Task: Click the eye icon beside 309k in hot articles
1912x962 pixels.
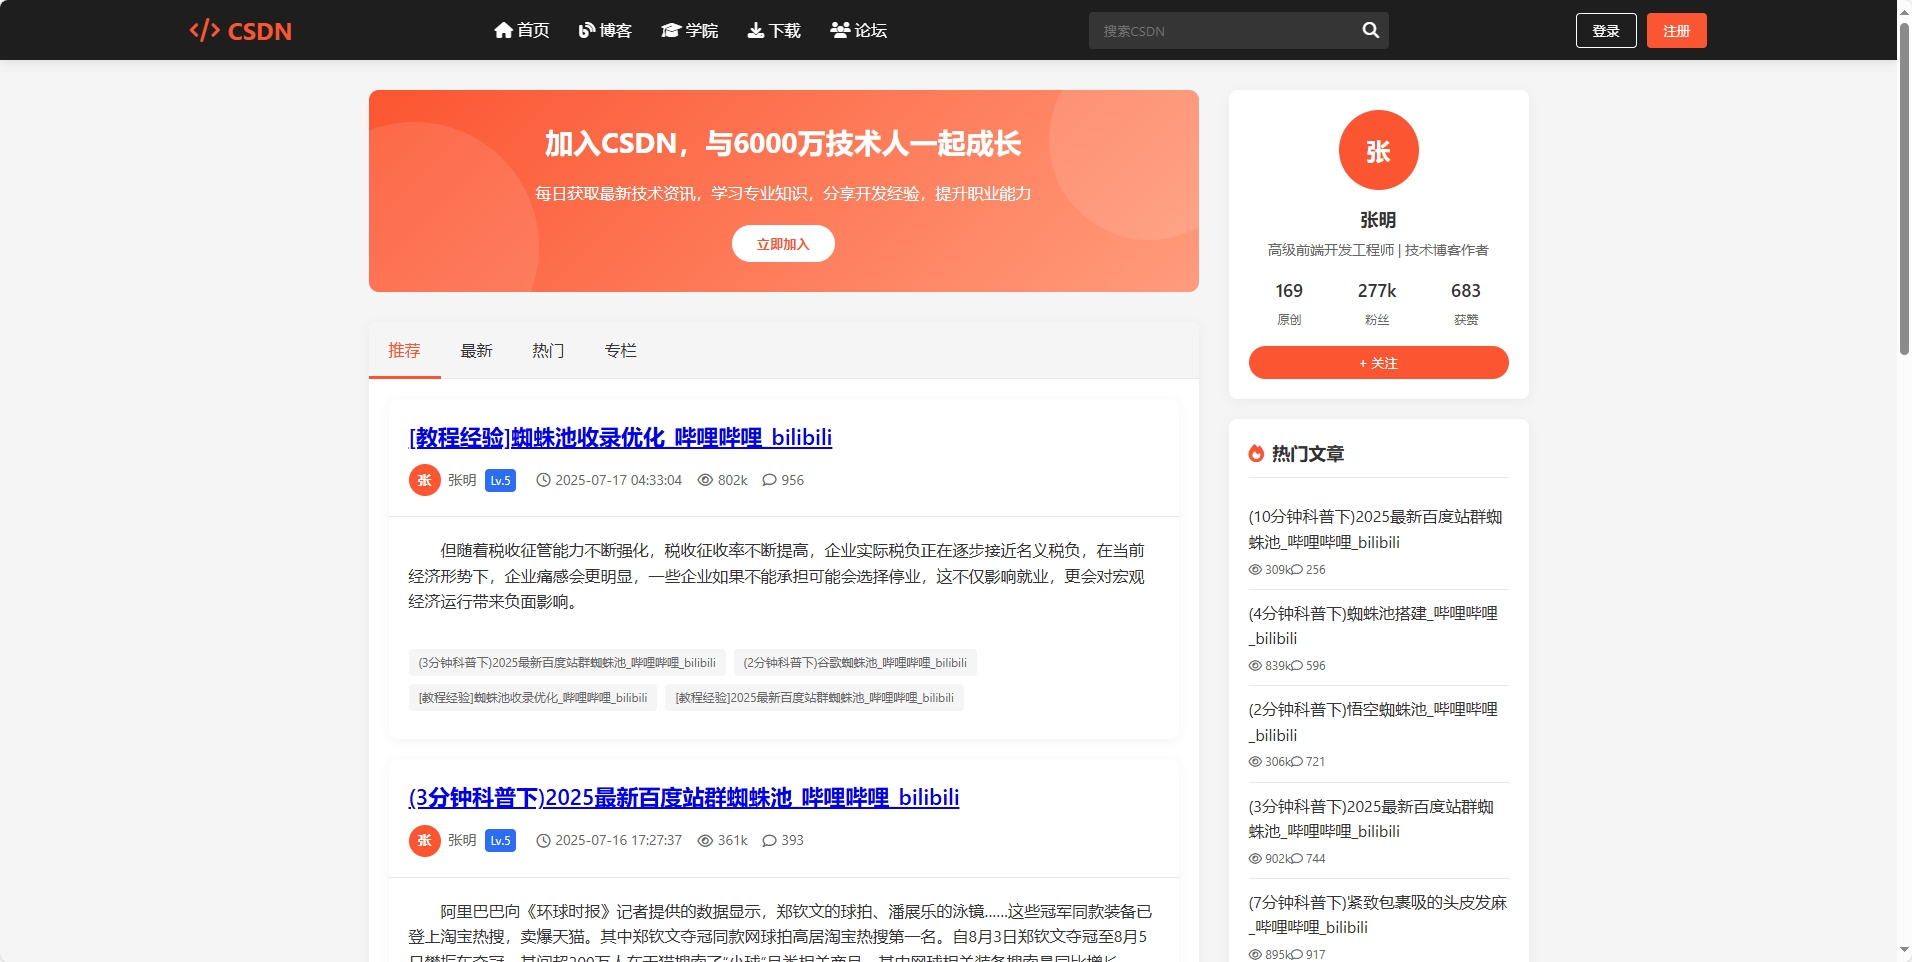Action: click(1255, 569)
